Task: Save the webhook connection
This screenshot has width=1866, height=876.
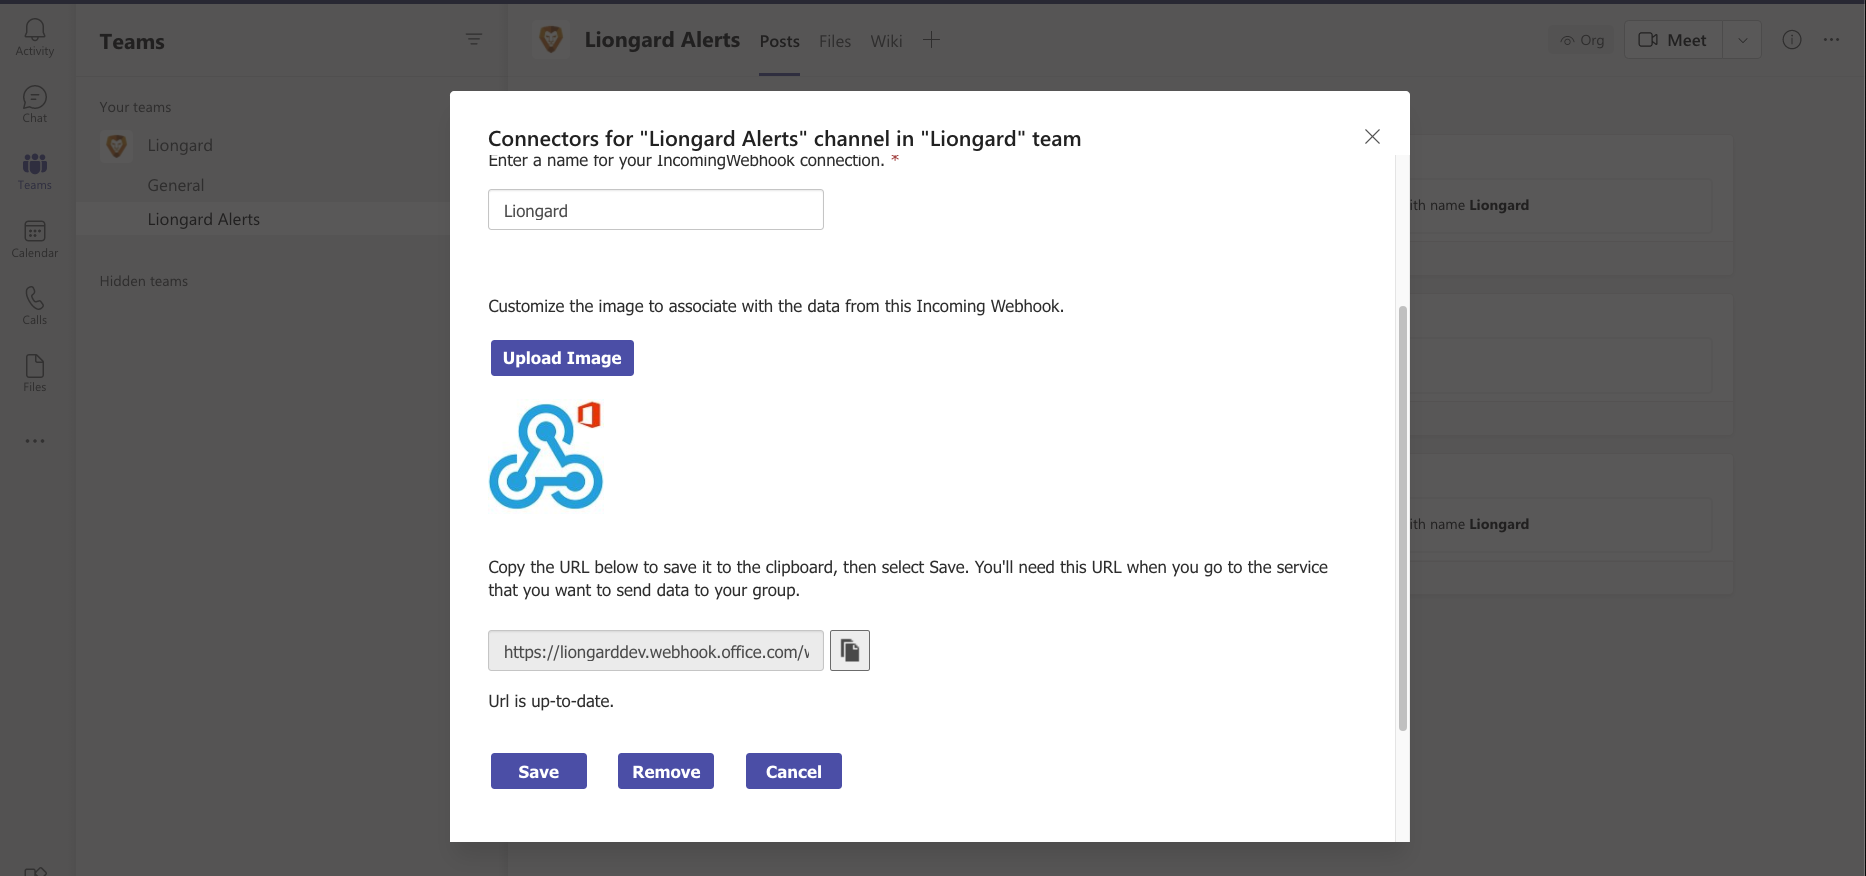Action: point(539,771)
